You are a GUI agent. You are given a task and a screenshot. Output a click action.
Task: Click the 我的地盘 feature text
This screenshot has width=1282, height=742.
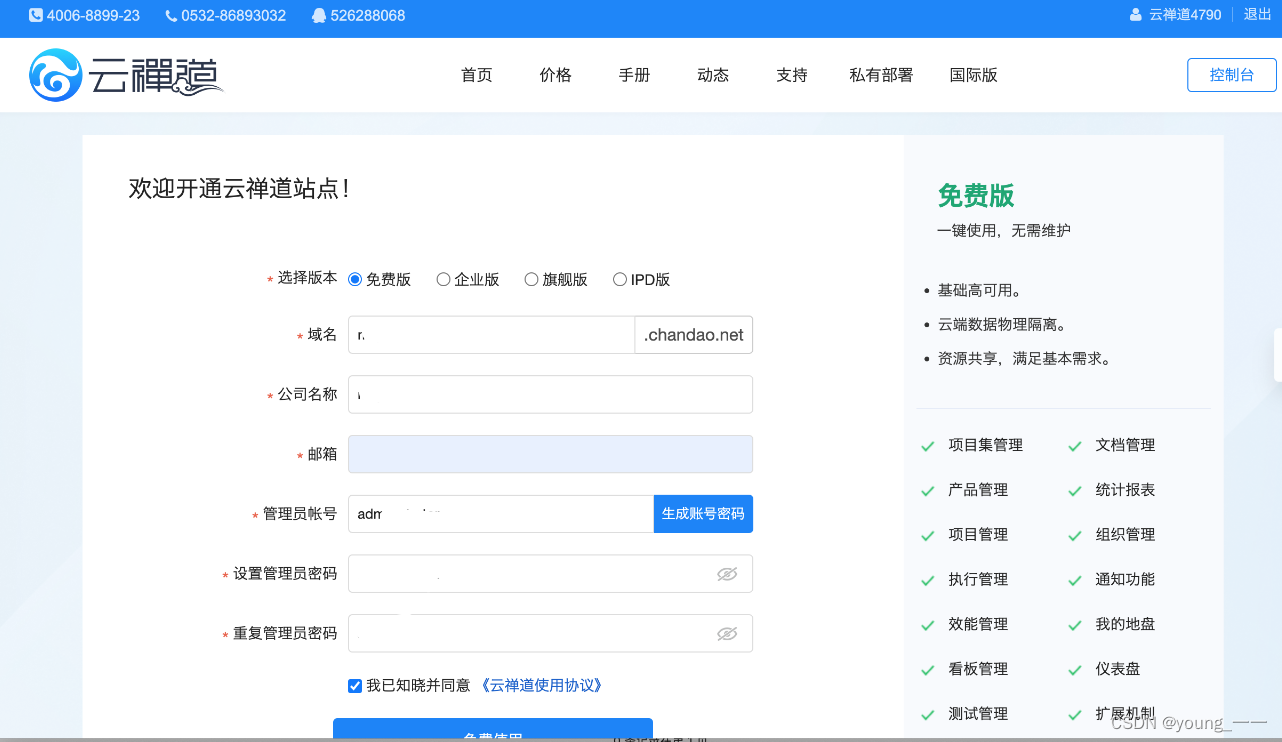(x=1125, y=624)
